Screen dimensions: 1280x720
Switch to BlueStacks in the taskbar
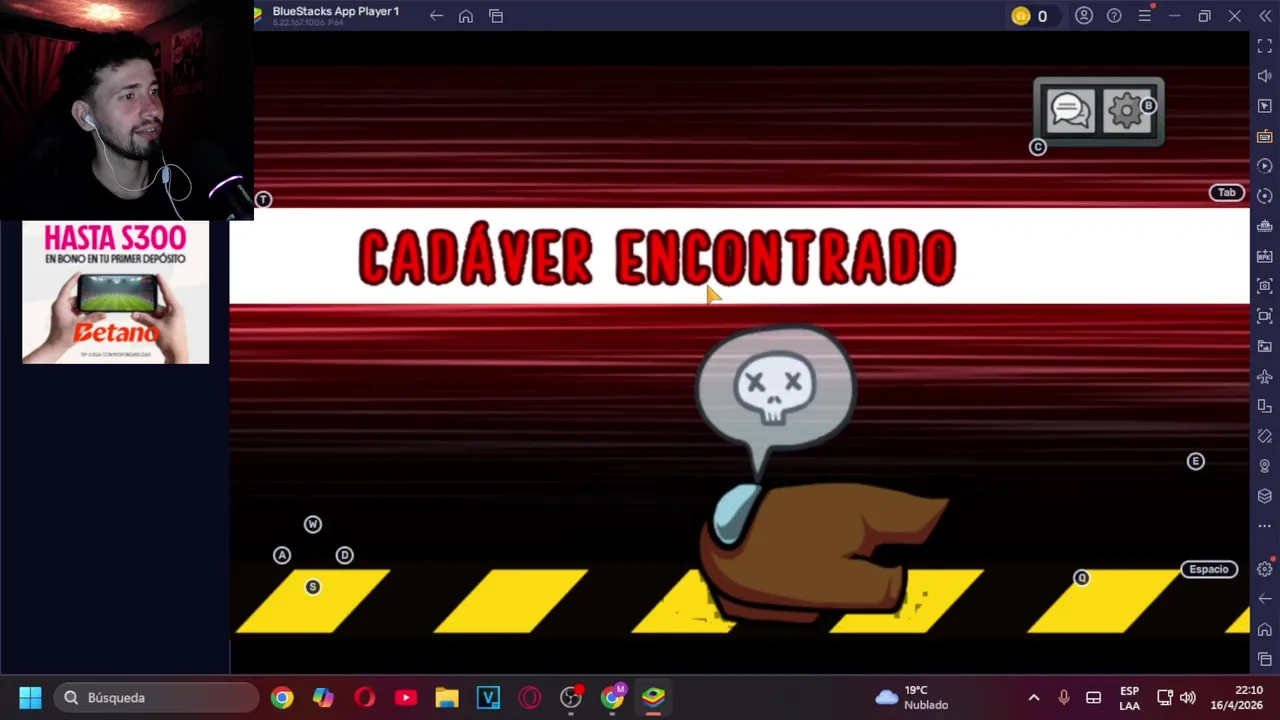tap(653, 697)
